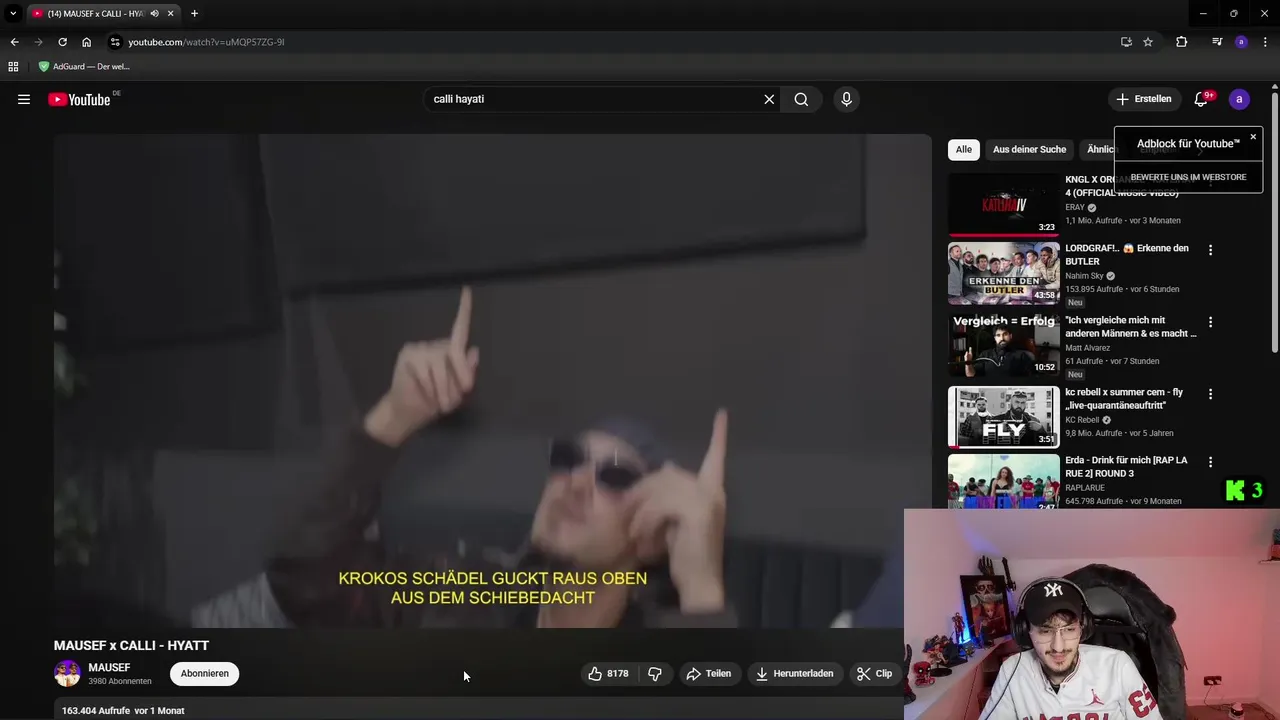
Task: Close the MAUSEF x CALLI browser tab
Action: 171,14
